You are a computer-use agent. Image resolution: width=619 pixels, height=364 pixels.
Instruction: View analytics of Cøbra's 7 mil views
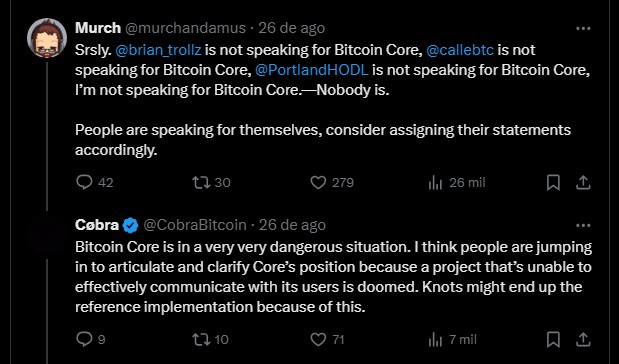click(x=435, y=340)
